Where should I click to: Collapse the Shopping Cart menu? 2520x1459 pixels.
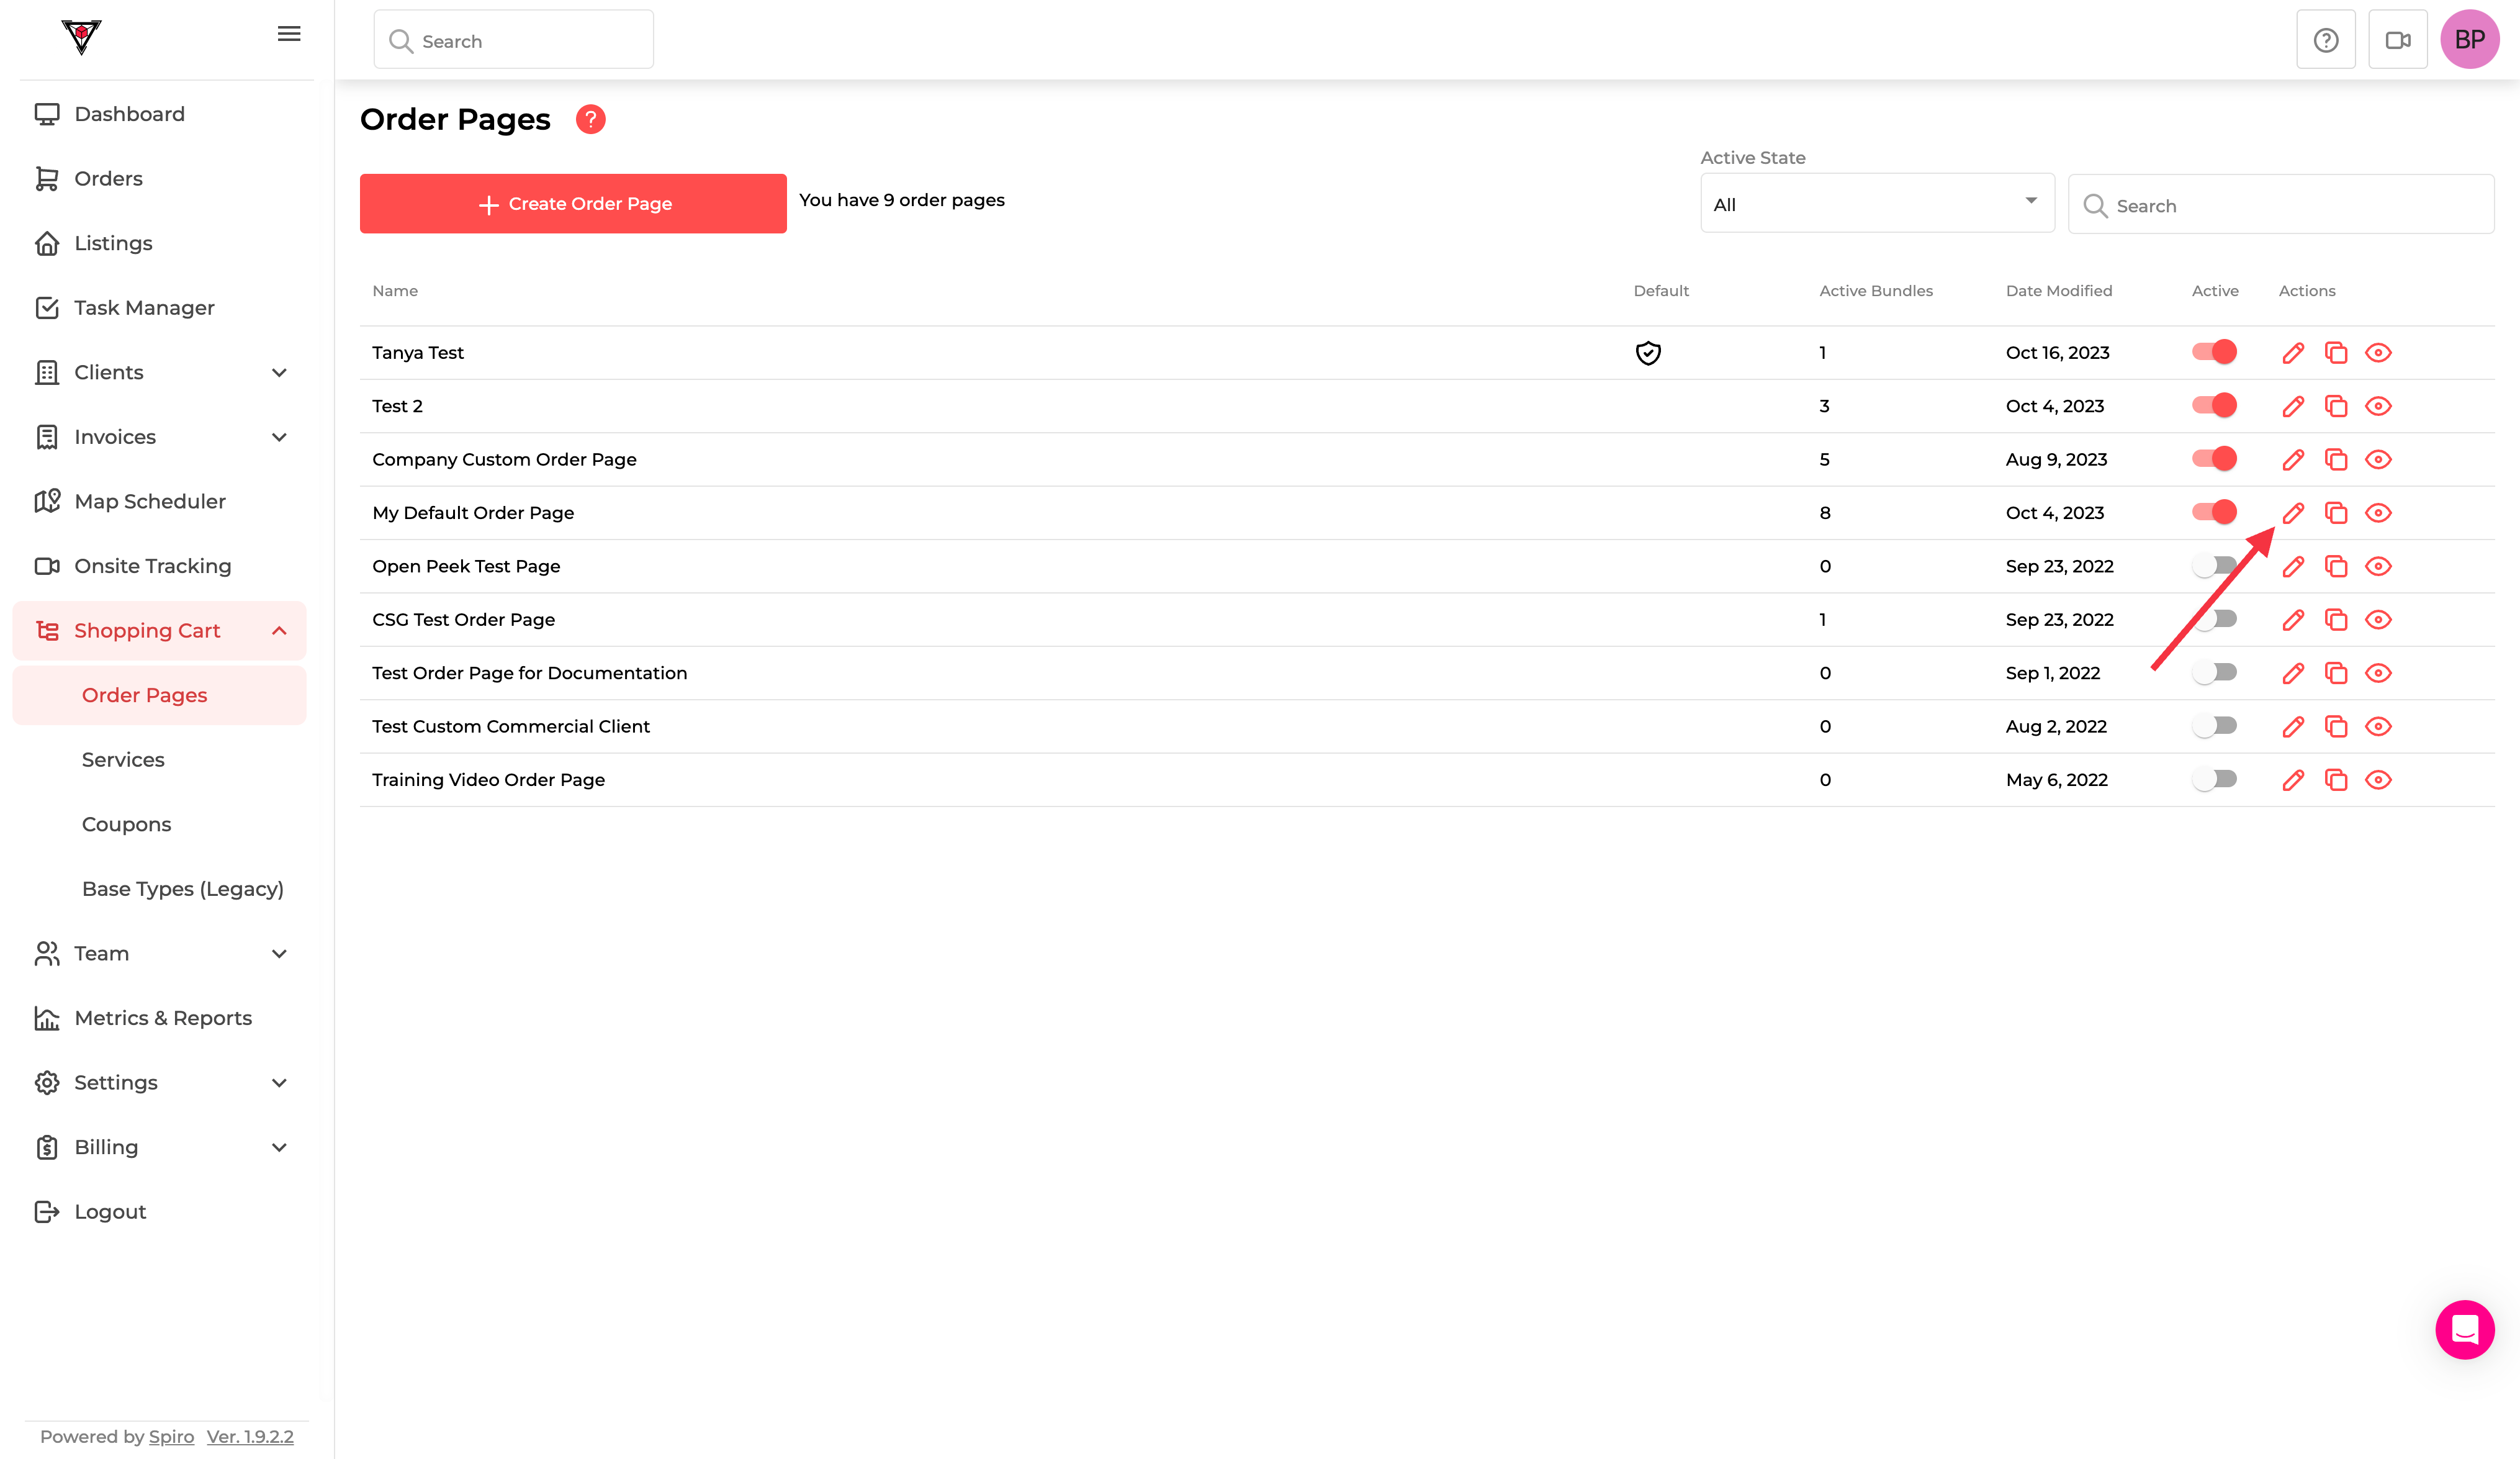point(160,631)
